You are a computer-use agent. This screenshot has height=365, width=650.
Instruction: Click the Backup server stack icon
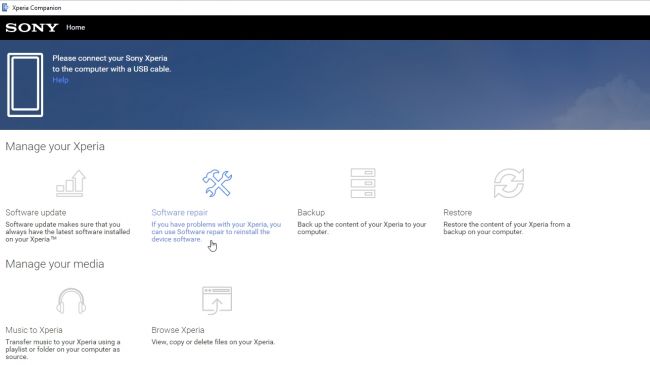[363, 183]
